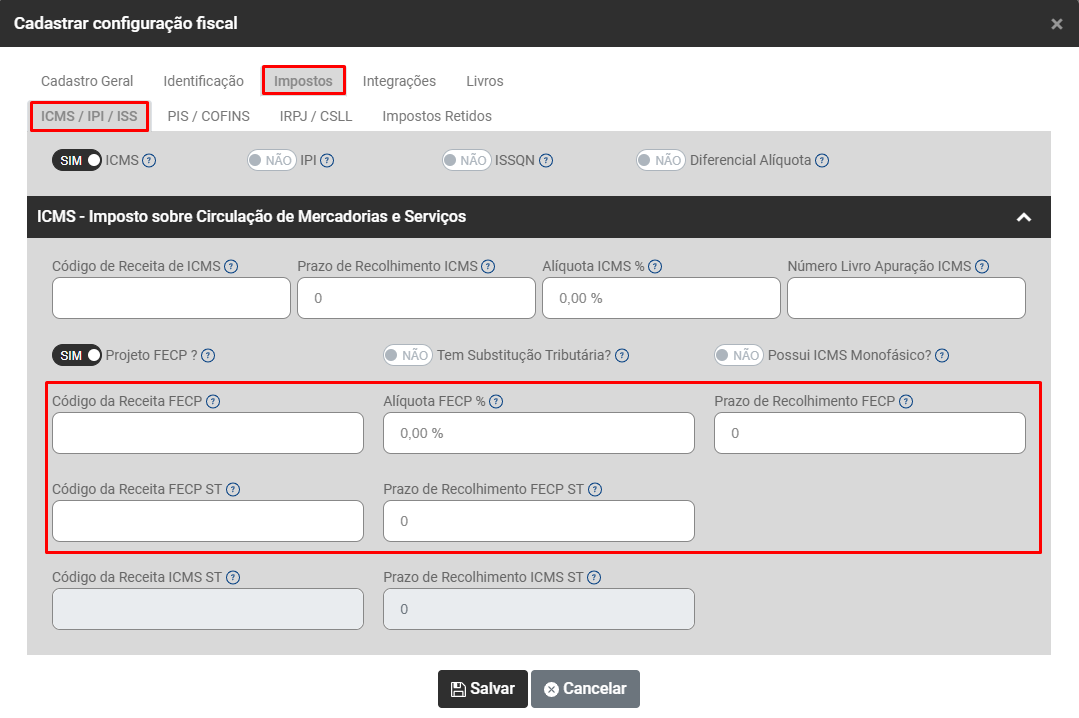Show help for Tem Substitução Tributária
The image size is (1079, 718).
622,355
